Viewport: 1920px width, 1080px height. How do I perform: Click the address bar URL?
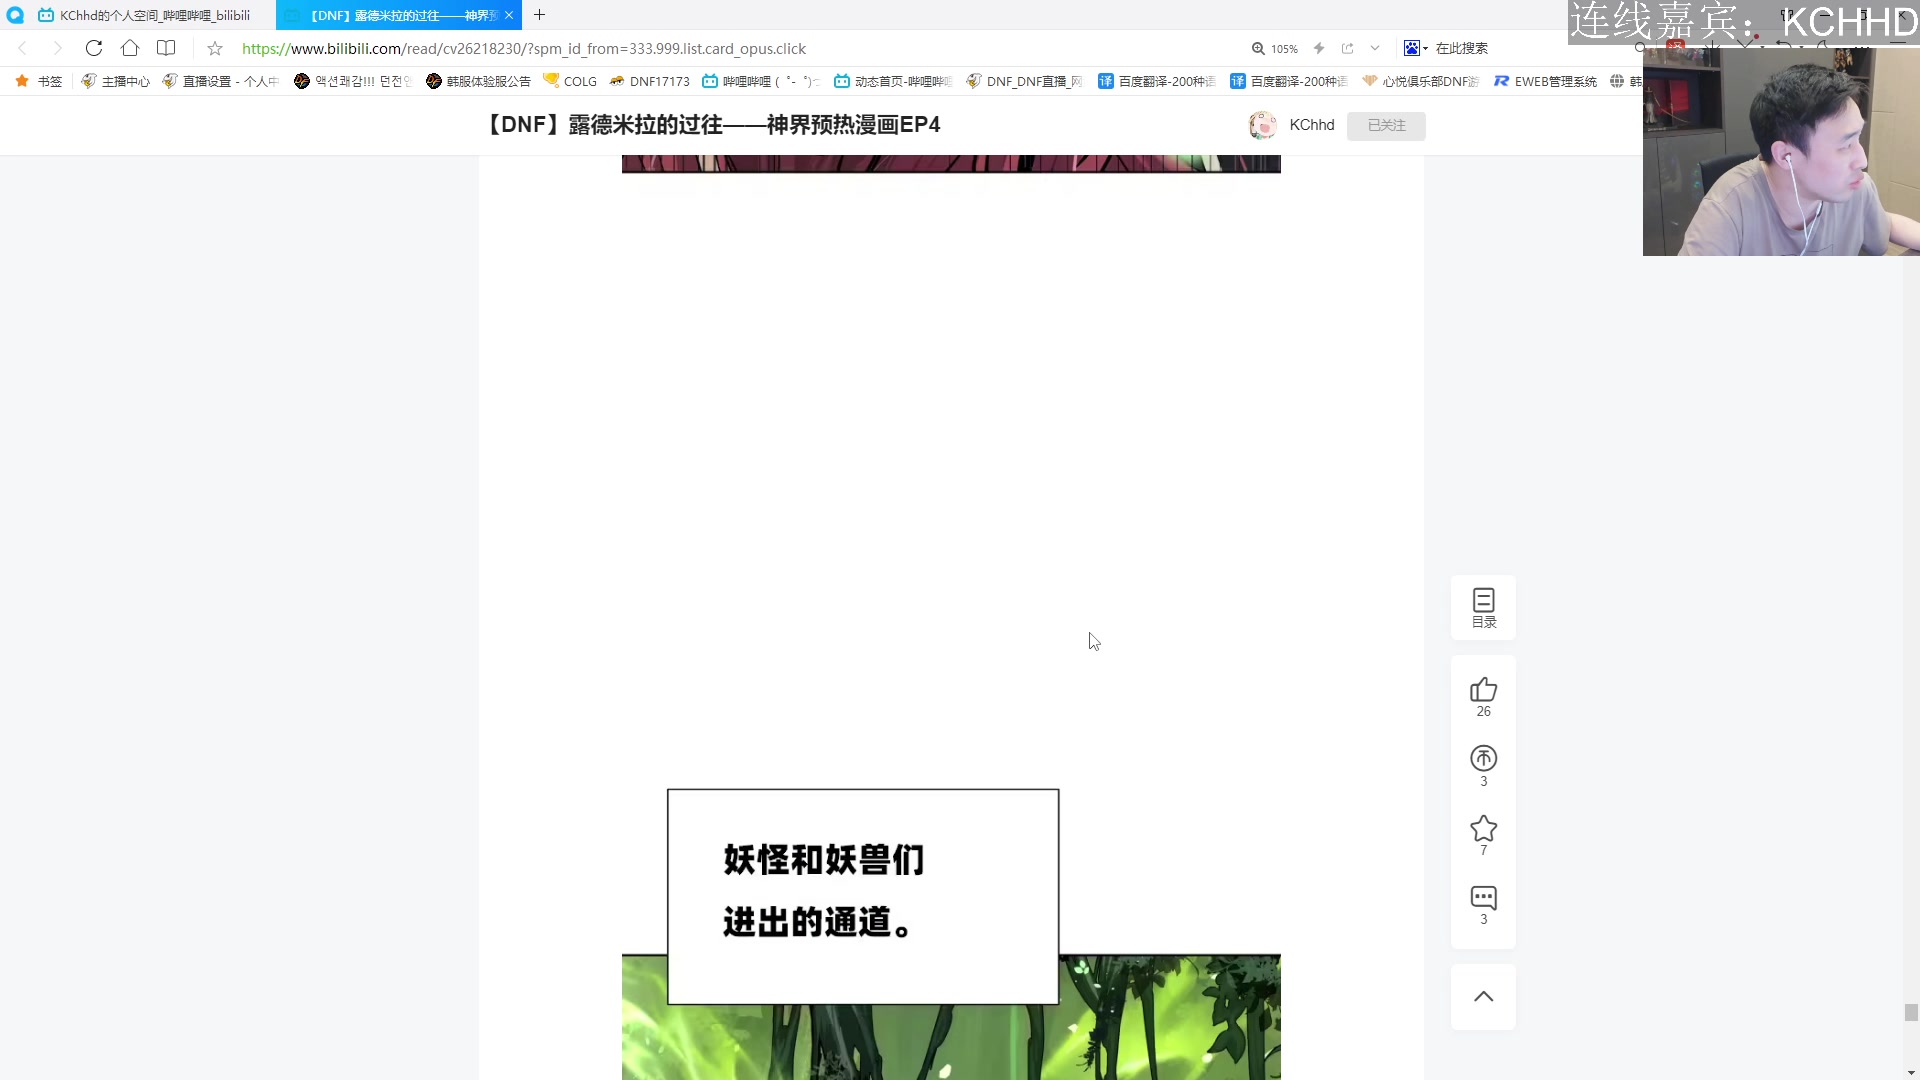[x=523, y=48]
